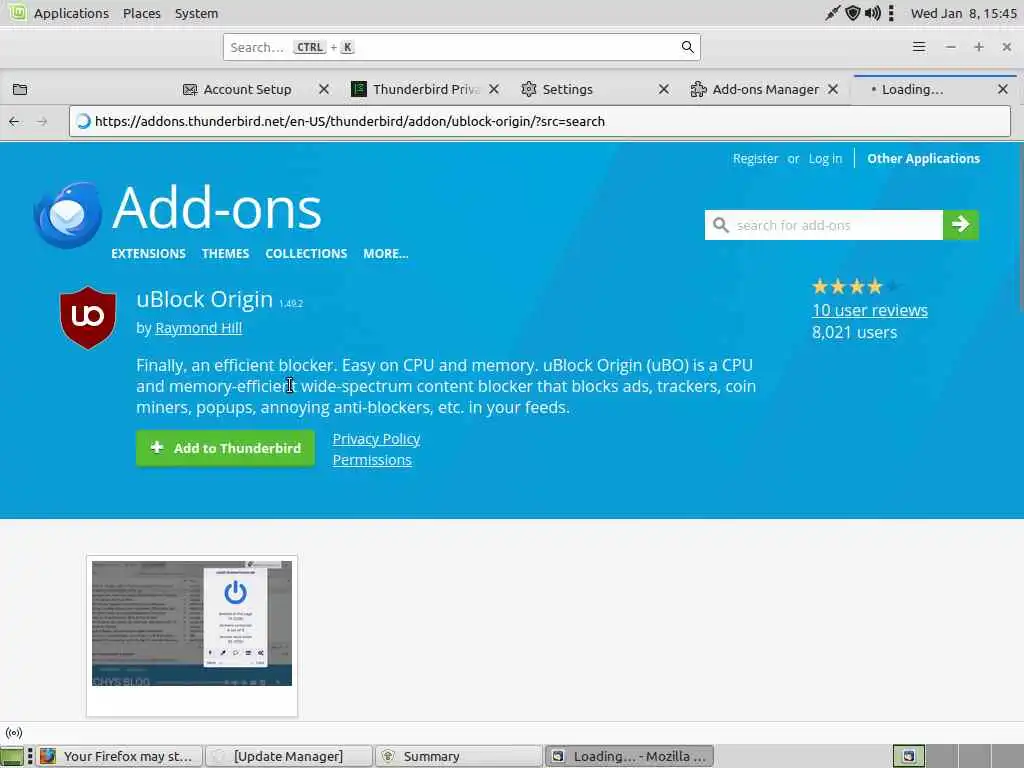
Task: Switch to Summary taskbar window
Action: [x=458, y=756]
